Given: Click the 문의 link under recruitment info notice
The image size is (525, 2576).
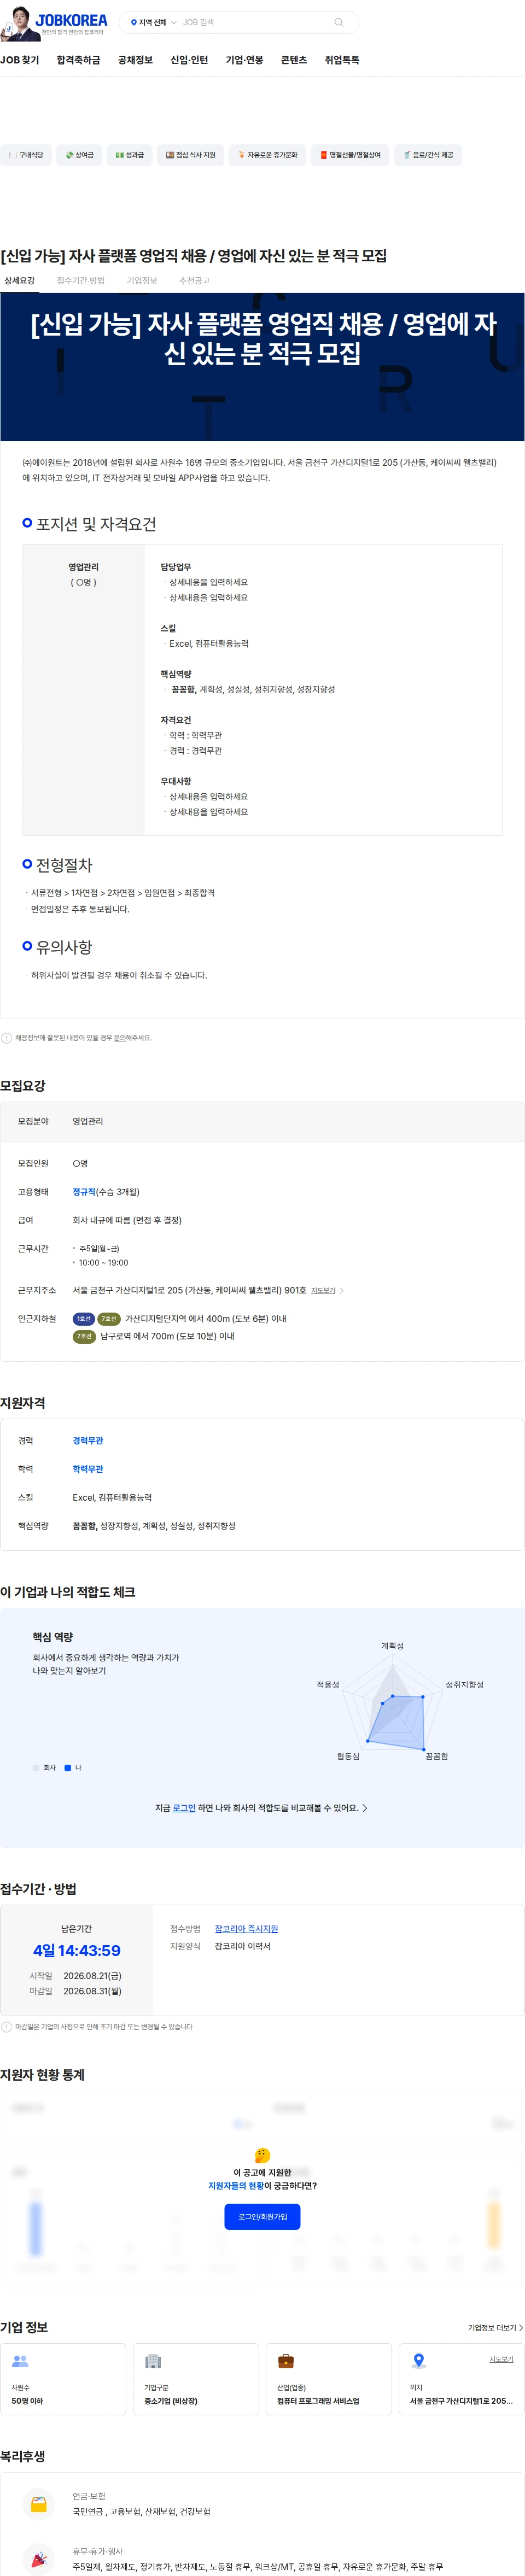Looking at the screenshot, I should (119, 1038).
